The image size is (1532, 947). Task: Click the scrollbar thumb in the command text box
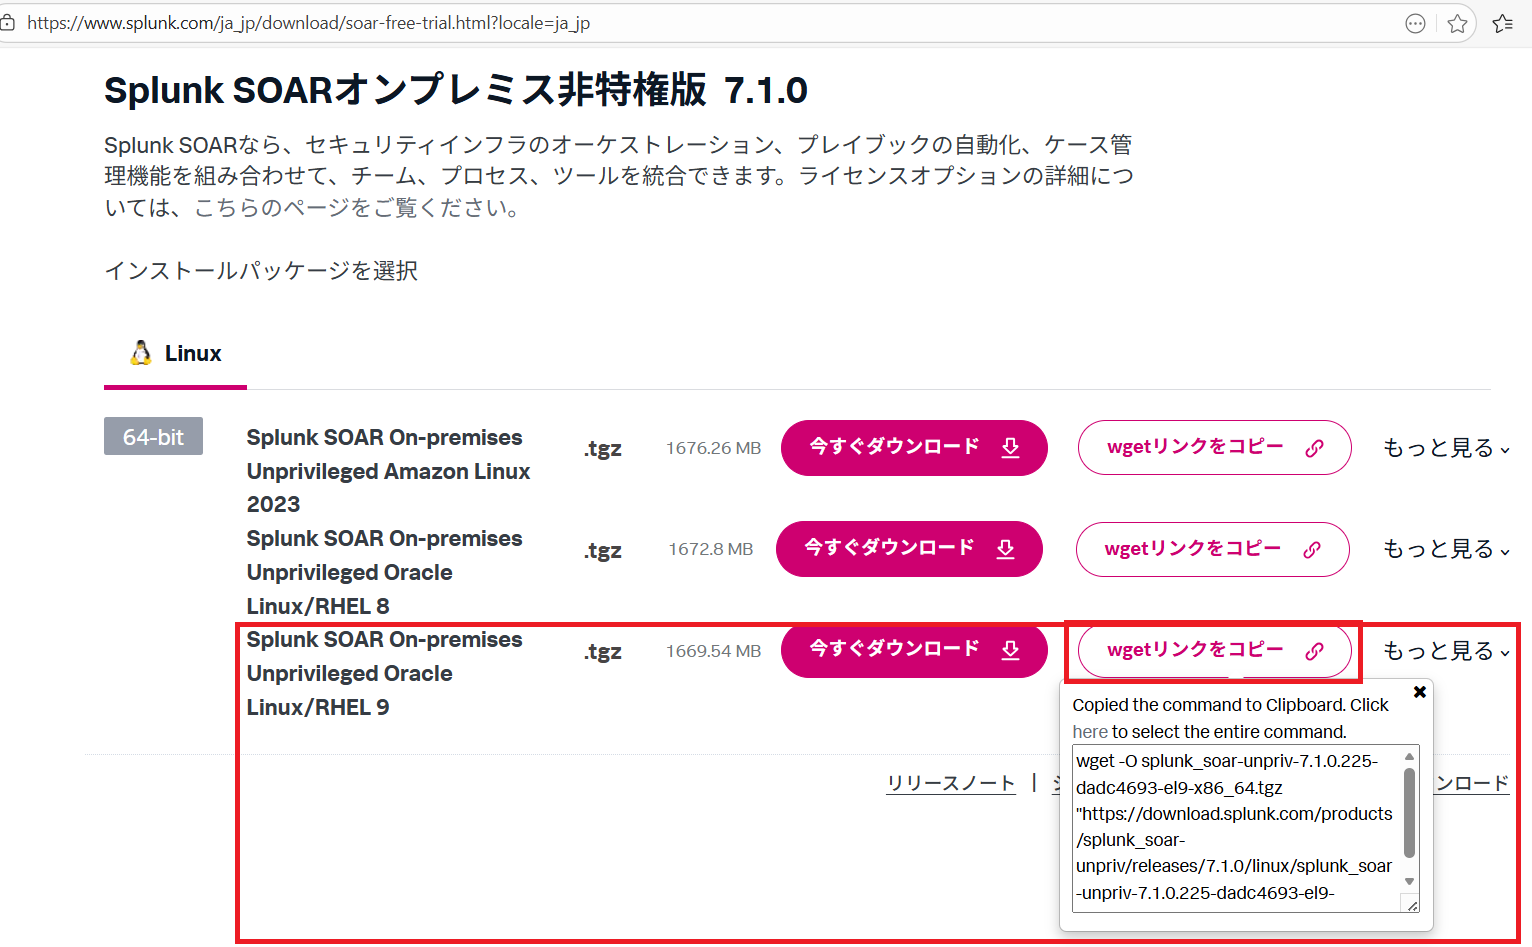(1409, 812)
